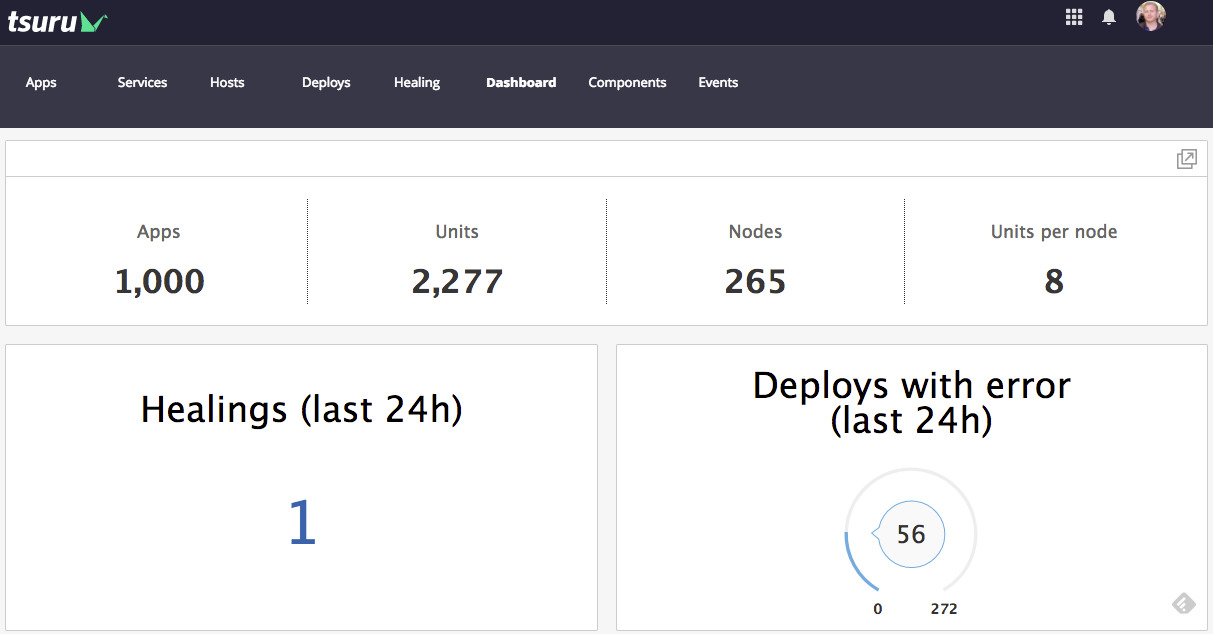The image size is (1213, 634).
Task: Click the watermark icon in Deploys panel corner
Action: (x=1183, y=603)
